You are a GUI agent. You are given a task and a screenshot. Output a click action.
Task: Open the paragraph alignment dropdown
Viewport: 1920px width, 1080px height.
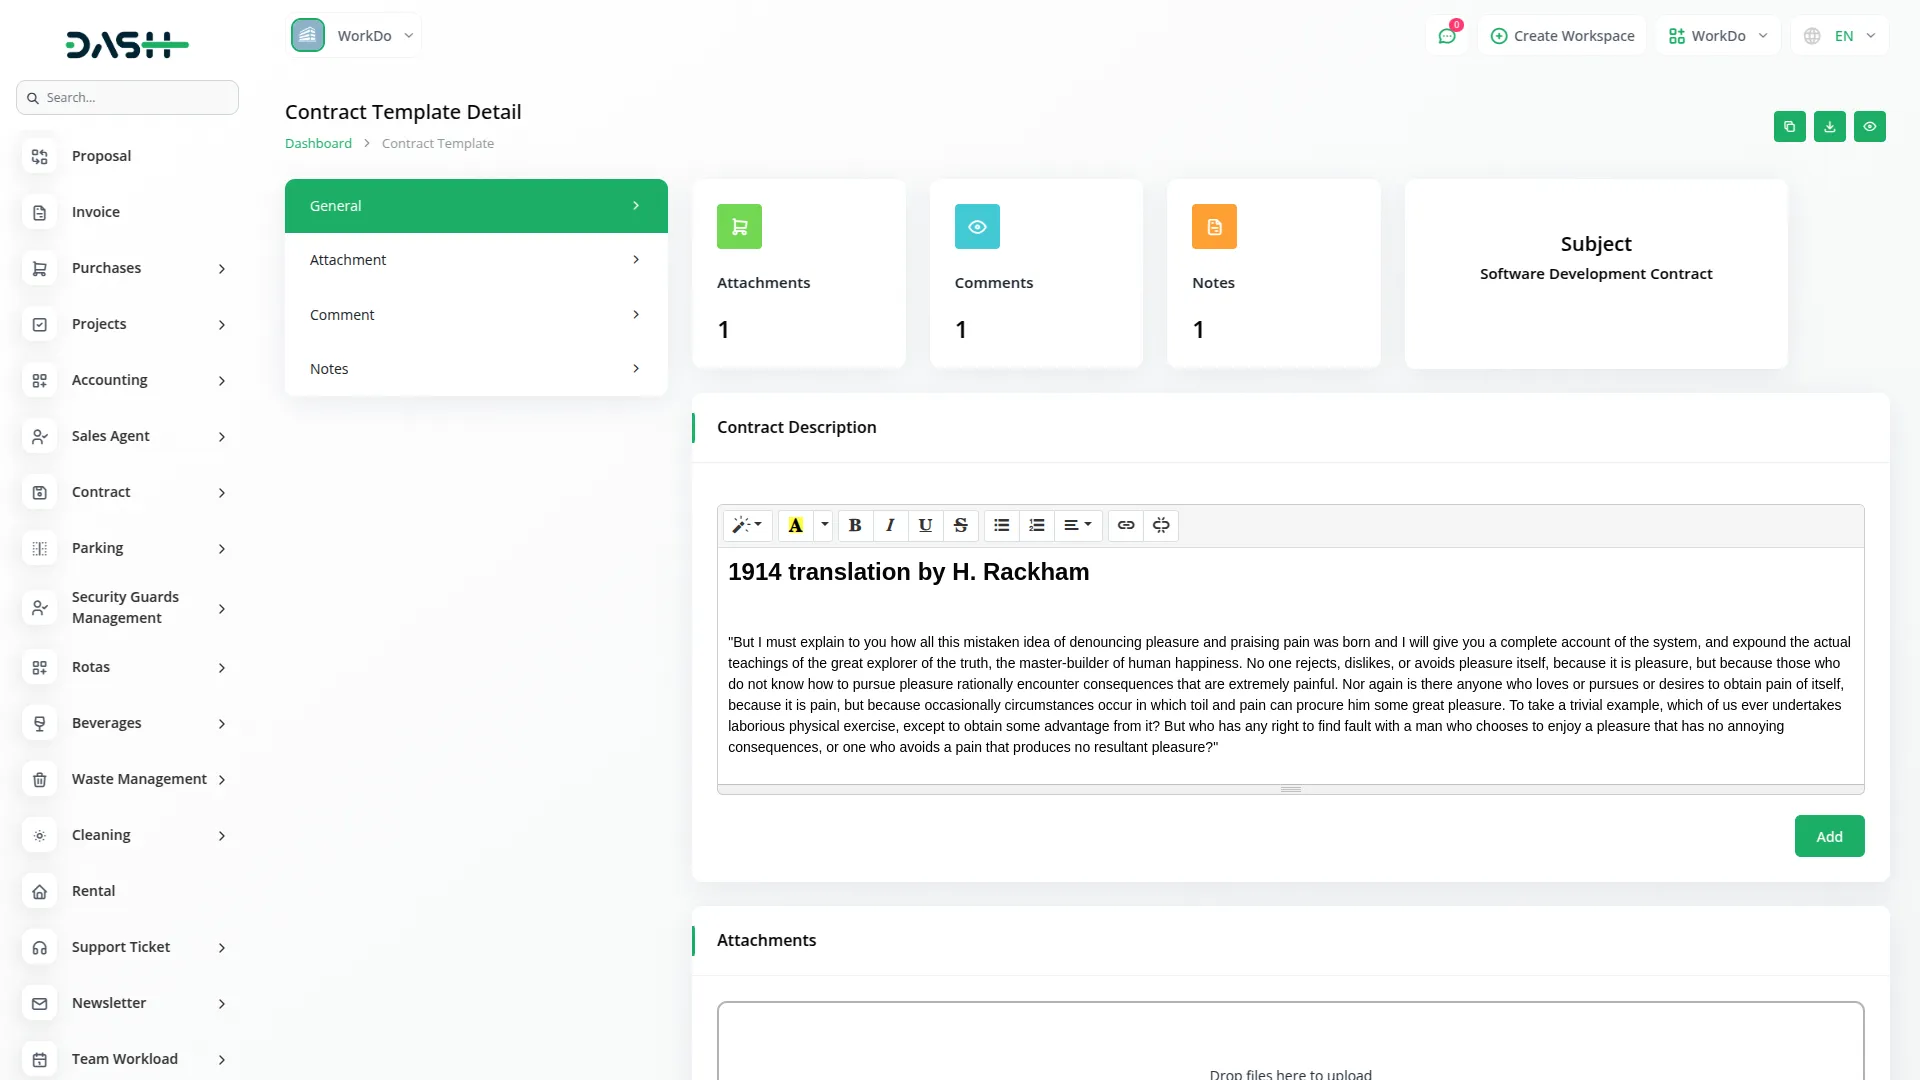point(1078,525)
